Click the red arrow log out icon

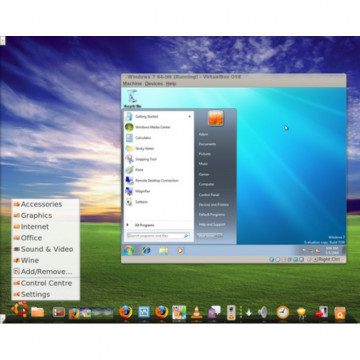pos(322,312)
